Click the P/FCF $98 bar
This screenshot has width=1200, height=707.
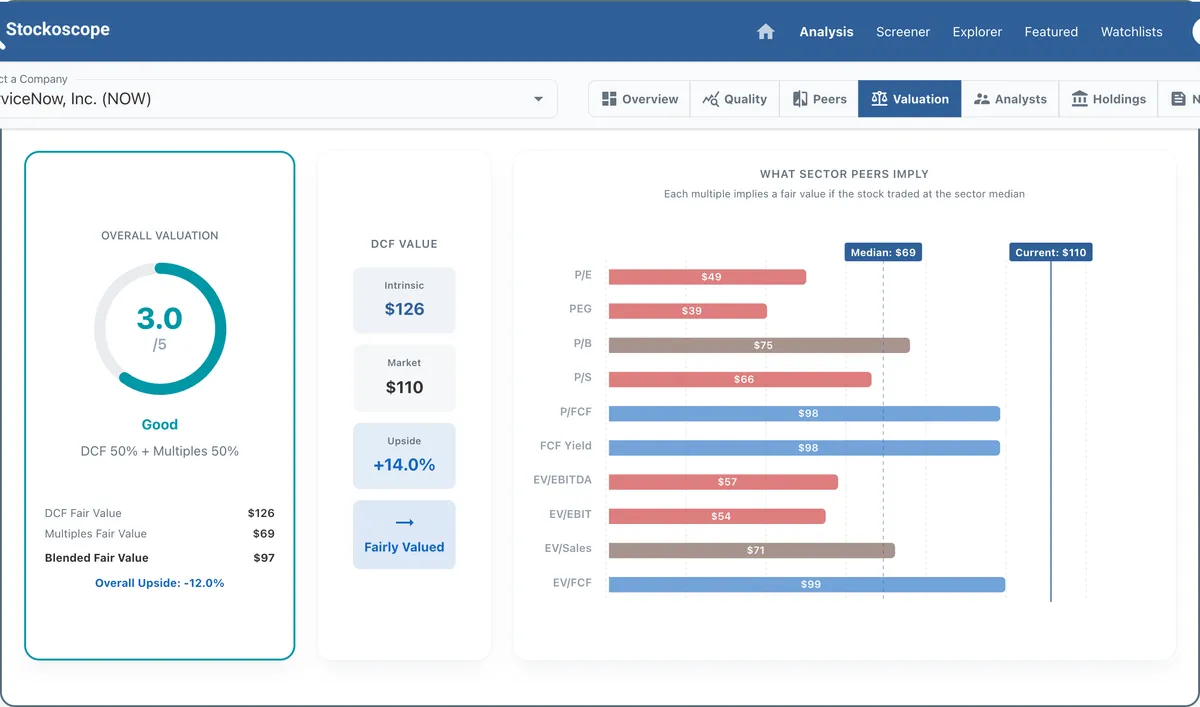click(x=804, y=414)
